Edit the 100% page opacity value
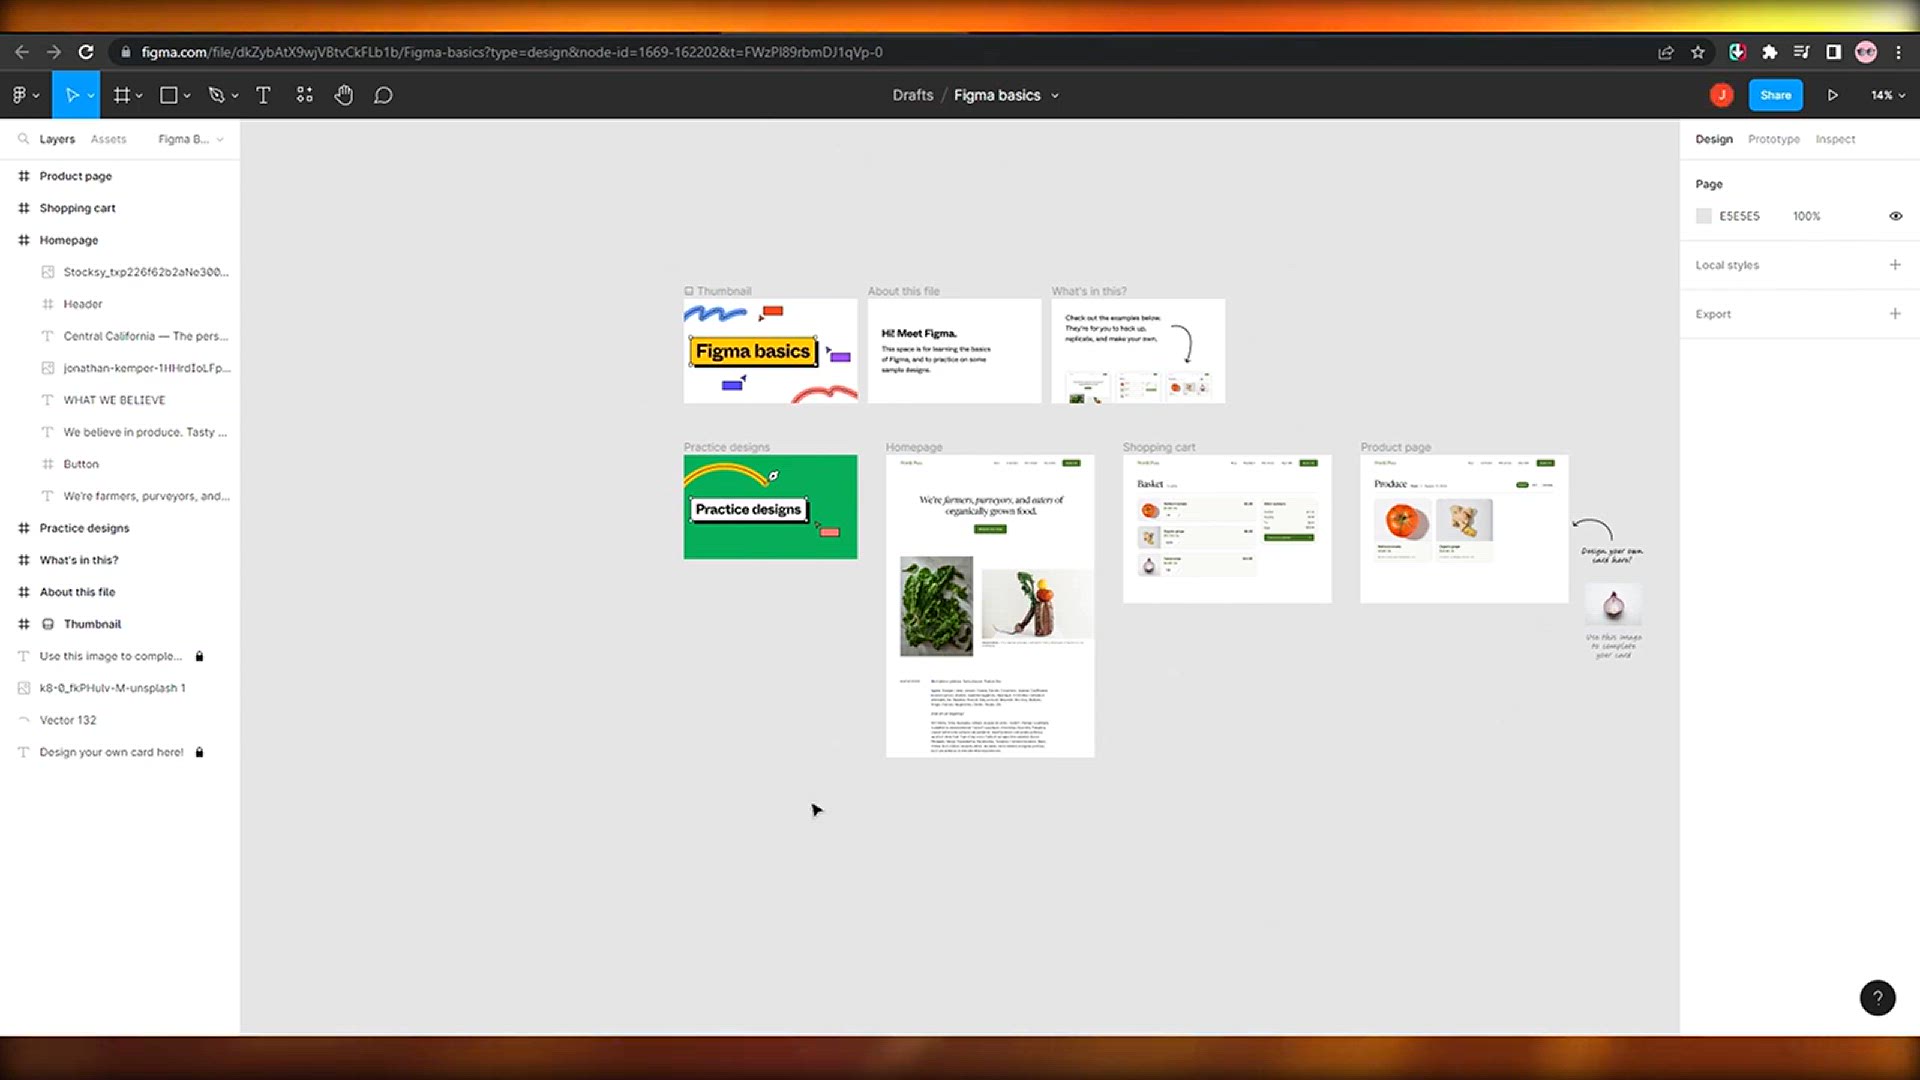The image size is (1920, 1080). point(1806,216)
